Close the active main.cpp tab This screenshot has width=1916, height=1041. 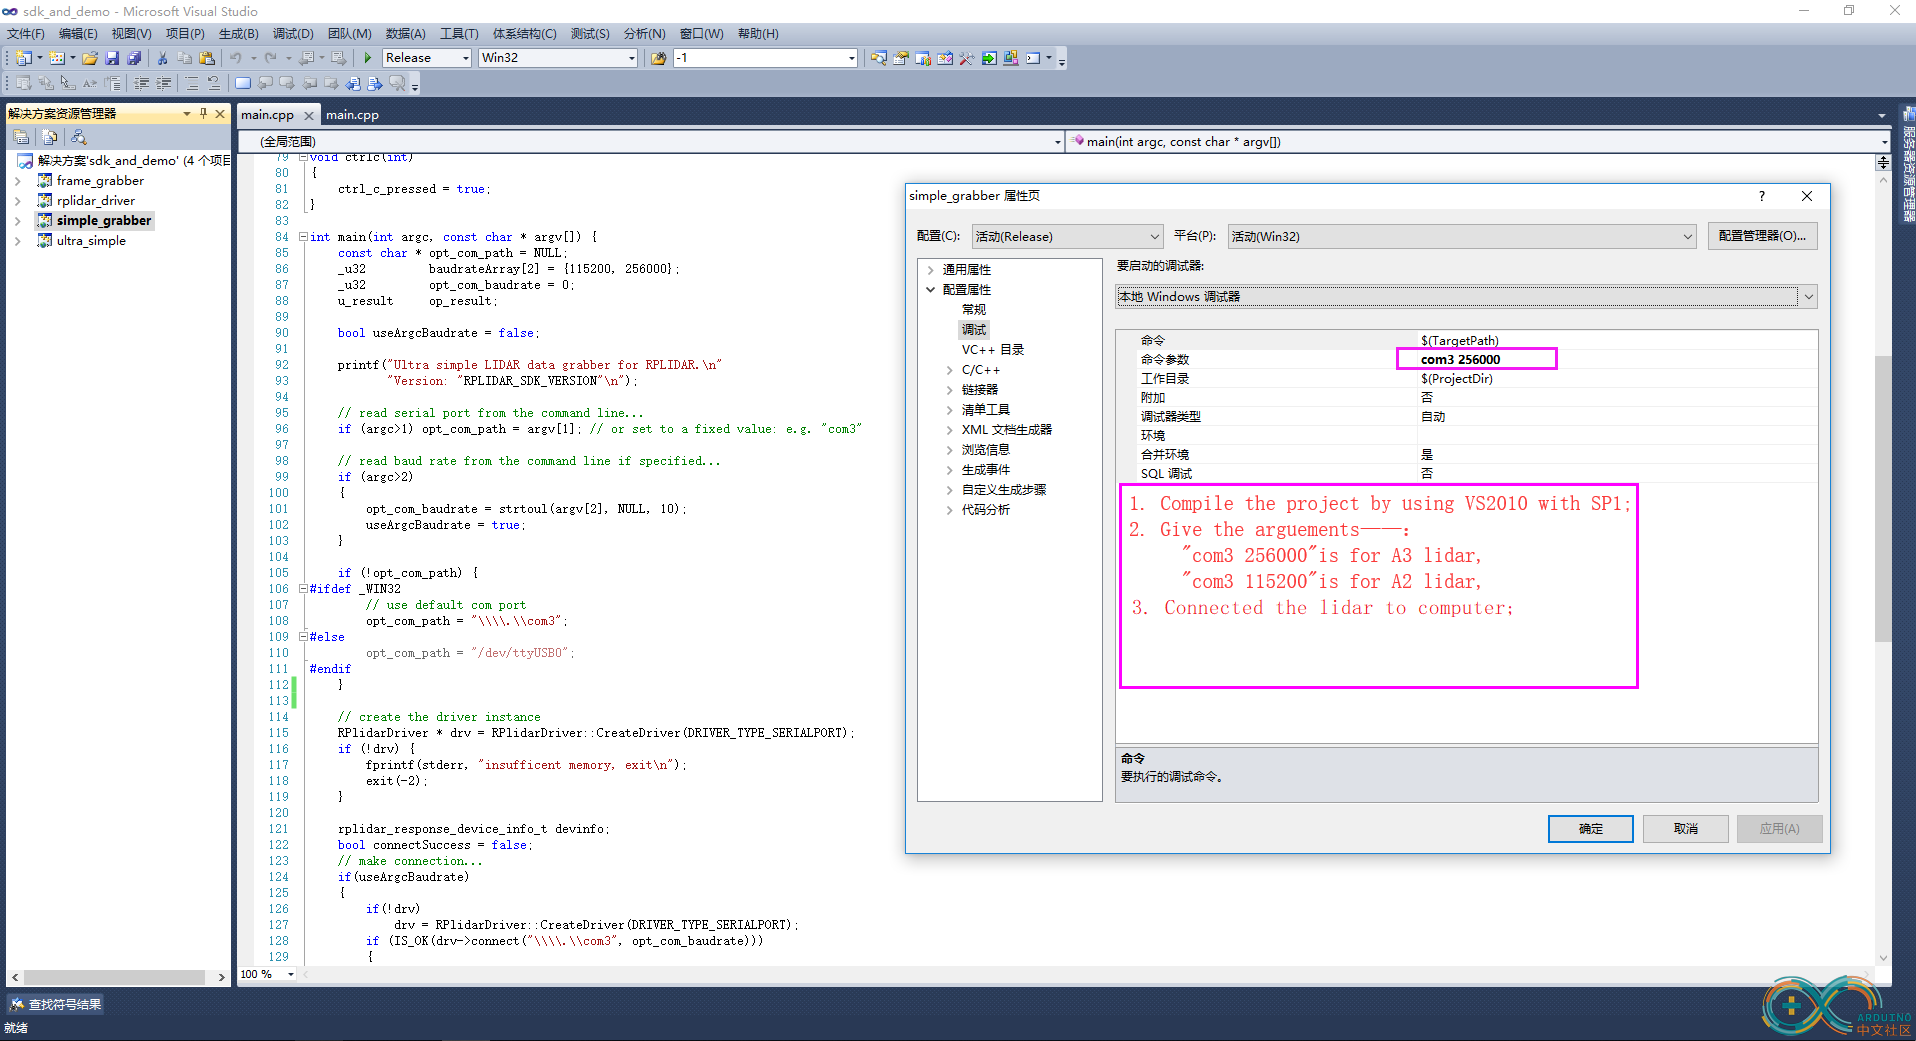(309, 116)
